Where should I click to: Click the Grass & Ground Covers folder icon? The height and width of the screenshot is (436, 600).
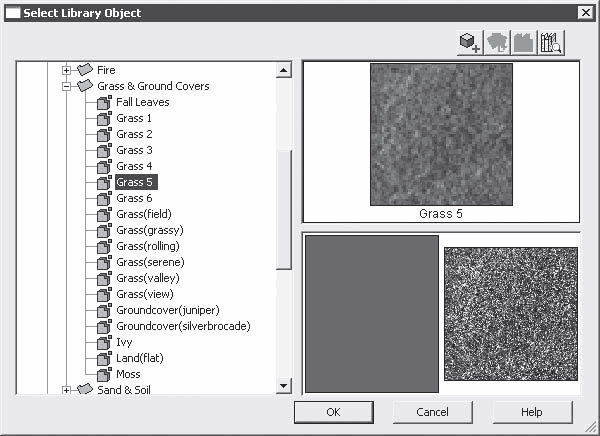(x=85, y=86)
